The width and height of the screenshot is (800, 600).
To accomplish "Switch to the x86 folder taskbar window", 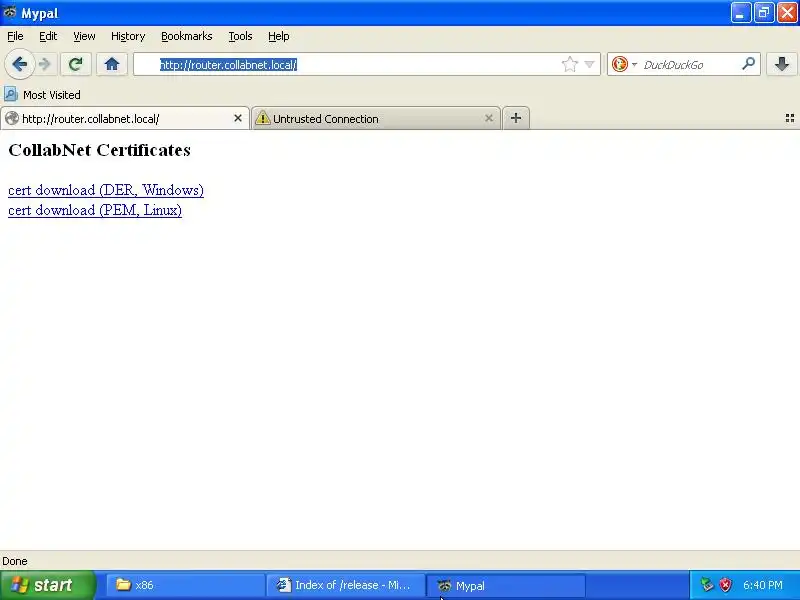I will [185, 585].
